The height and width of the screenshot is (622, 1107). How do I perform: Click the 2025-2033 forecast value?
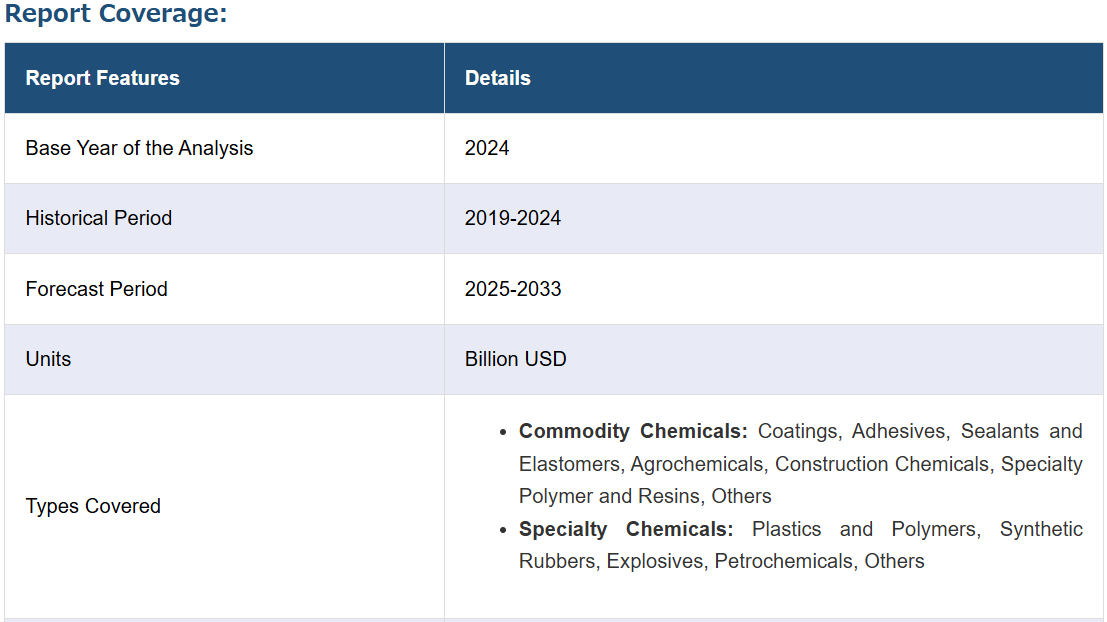[513, 289]
